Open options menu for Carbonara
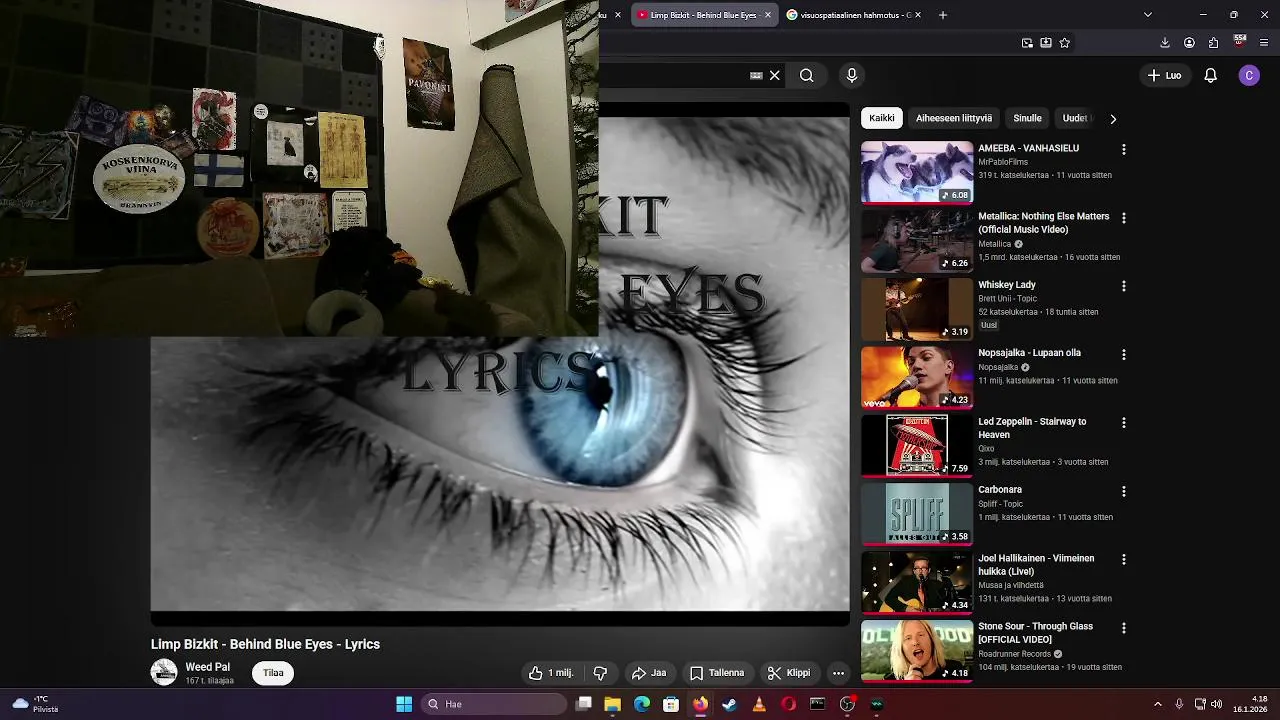 [x=1123, y=491]
